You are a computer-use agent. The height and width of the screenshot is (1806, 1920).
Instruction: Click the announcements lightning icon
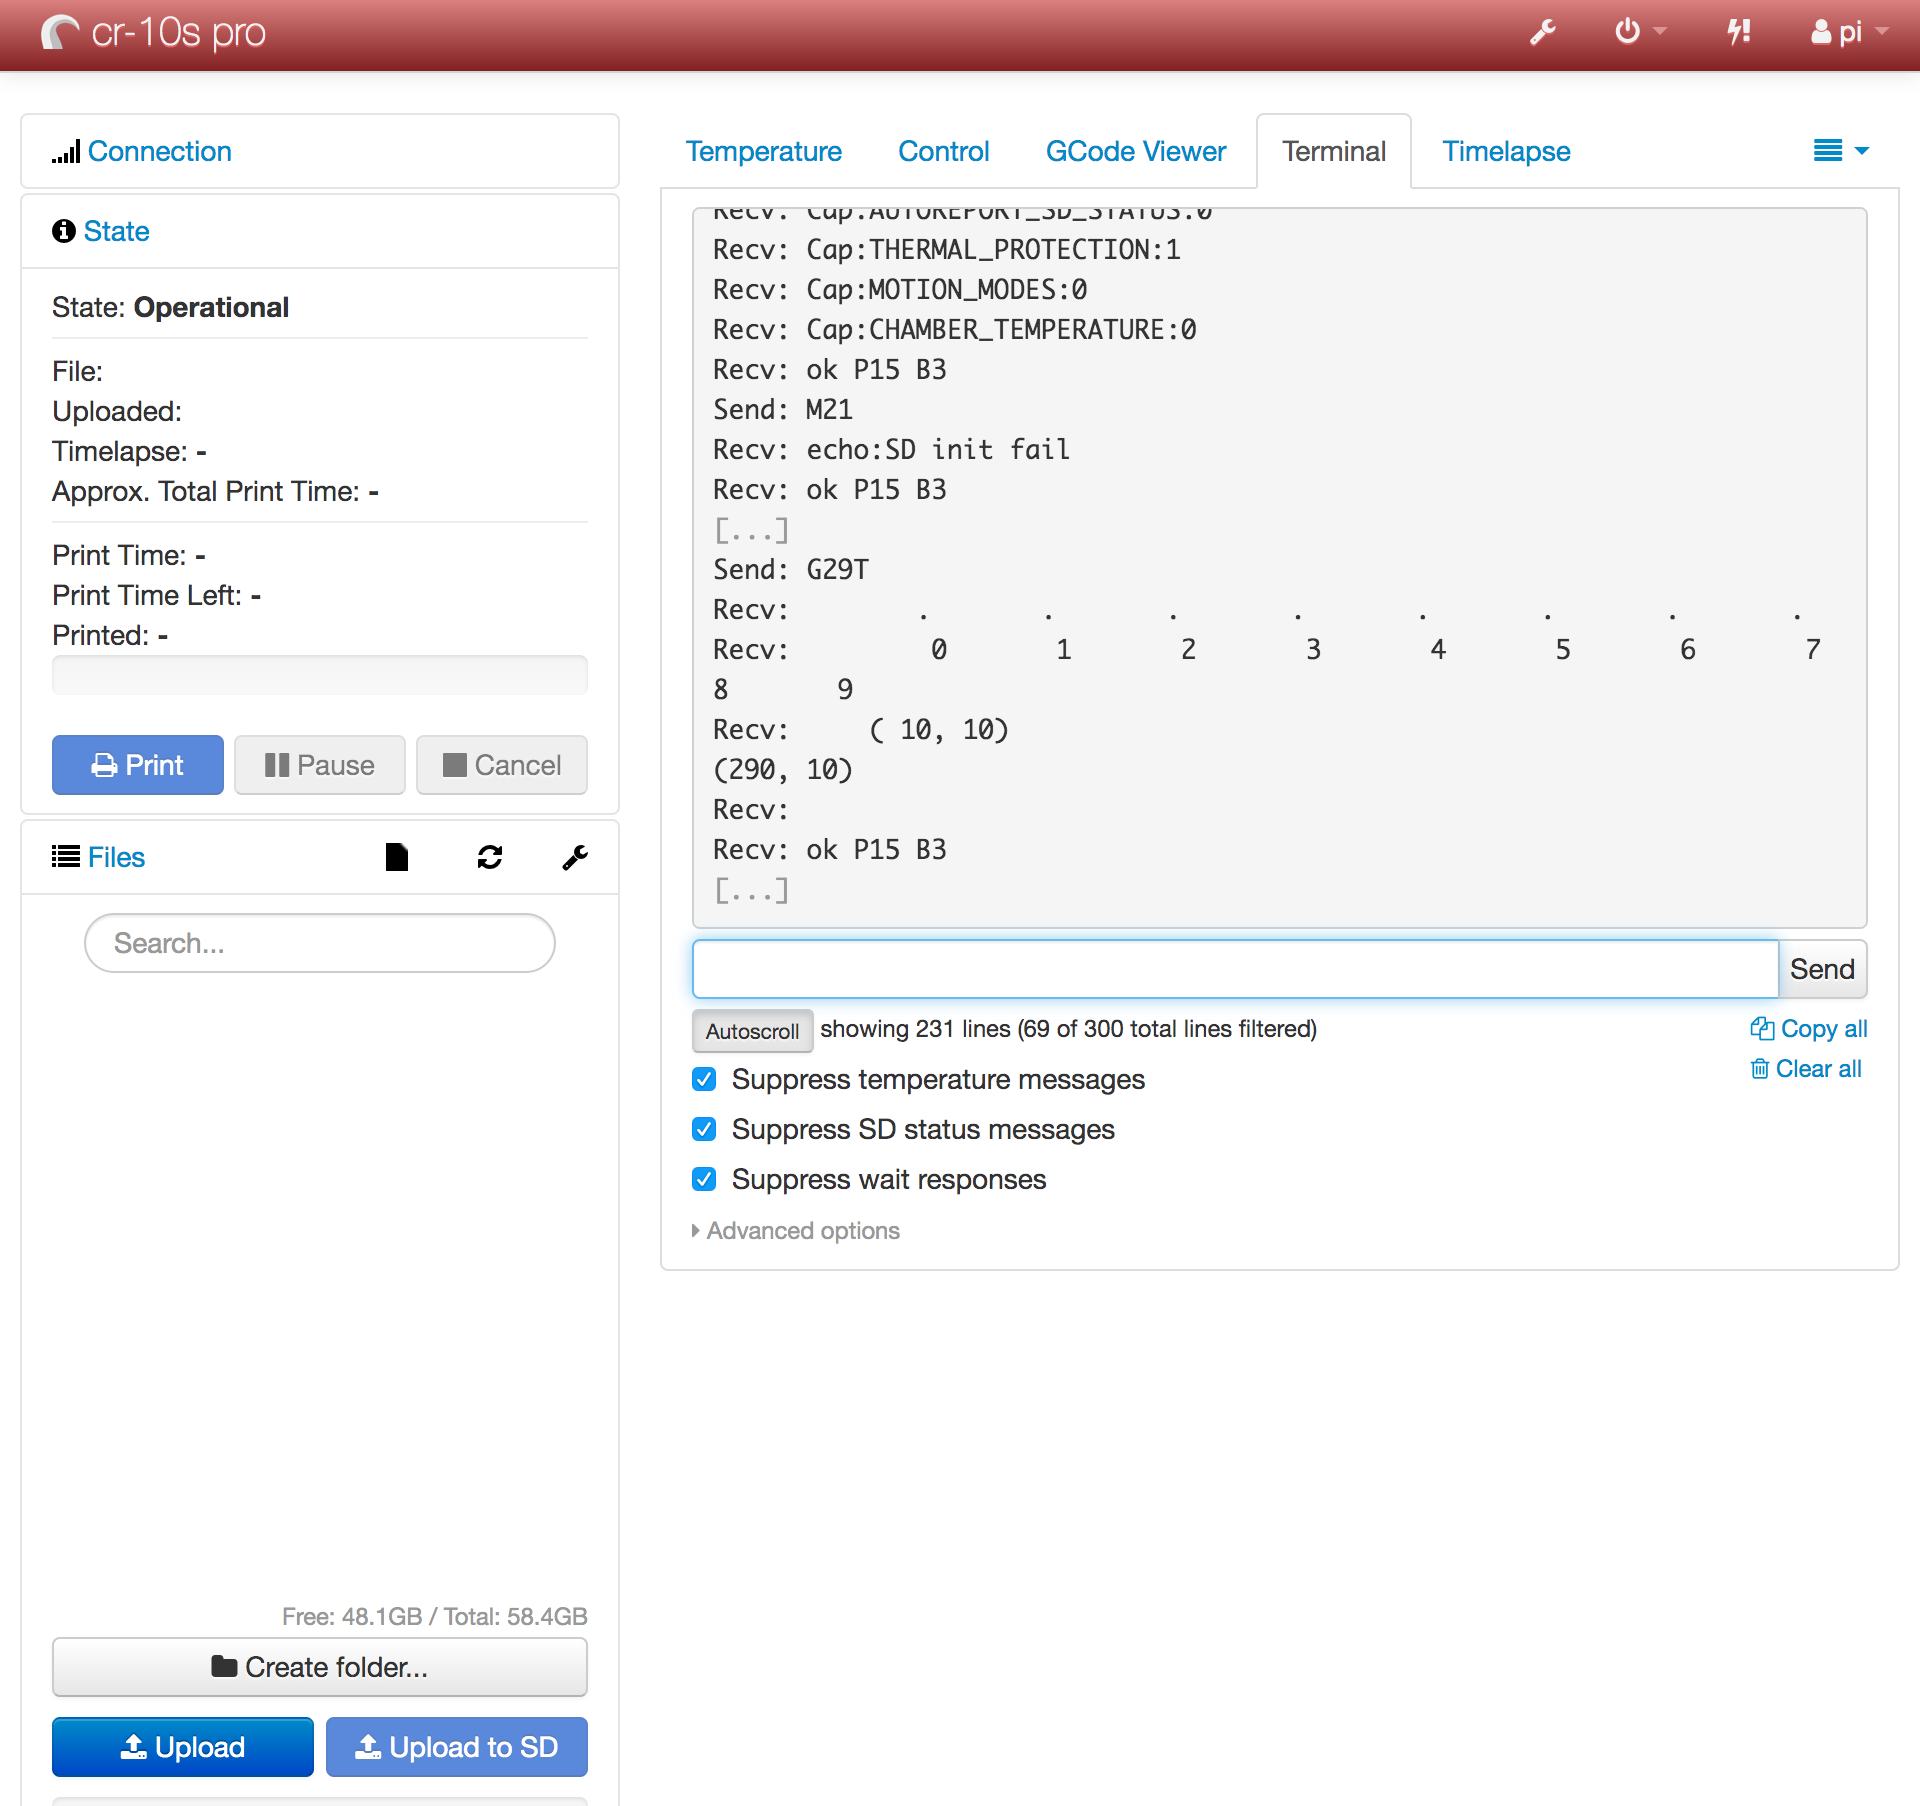[x=1738, y=32]
